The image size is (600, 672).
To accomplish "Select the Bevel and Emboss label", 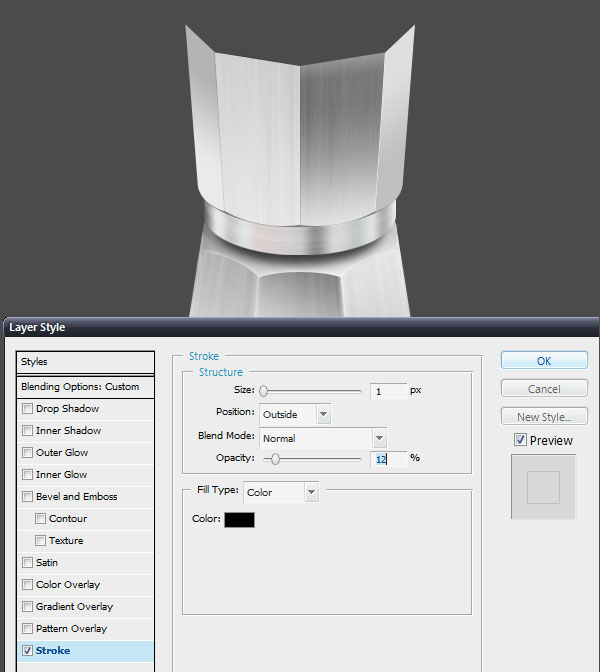I will [x=76, y=496].
